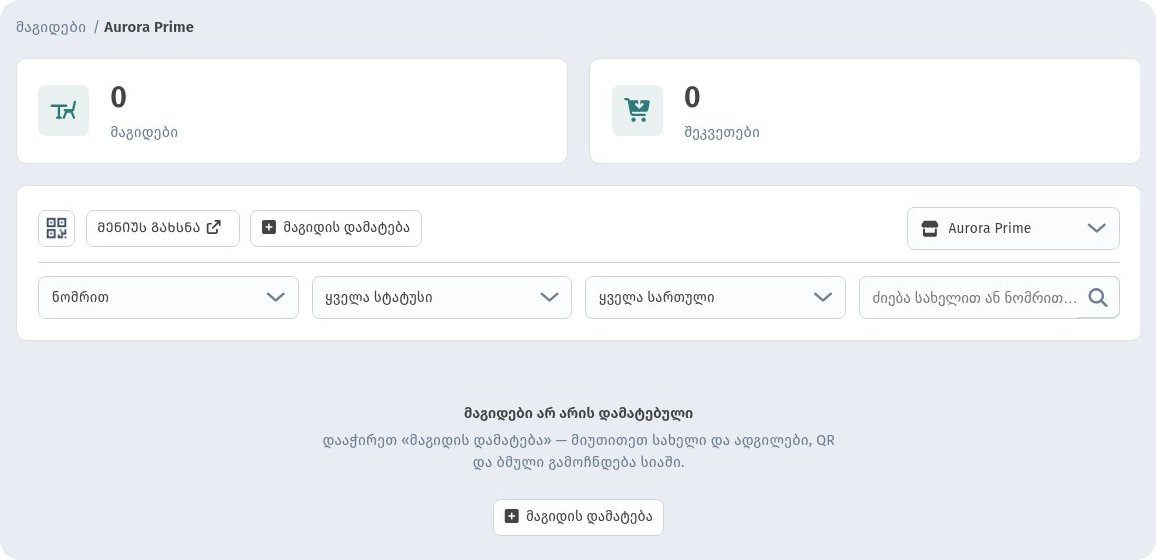Click external link icon on მენიუს გახსნა
Viewport: 1156px width, 560px height.
coord(213,228)
